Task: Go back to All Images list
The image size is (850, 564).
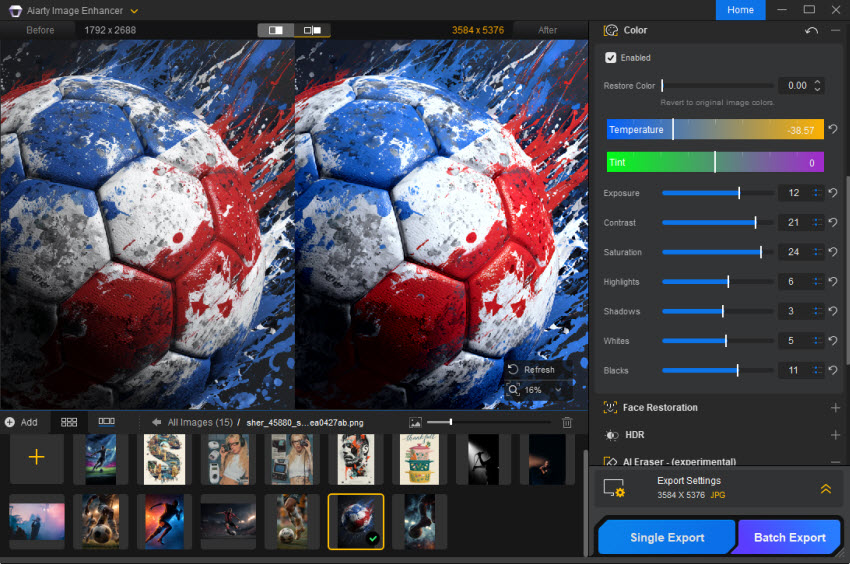Action: (157, 422)
